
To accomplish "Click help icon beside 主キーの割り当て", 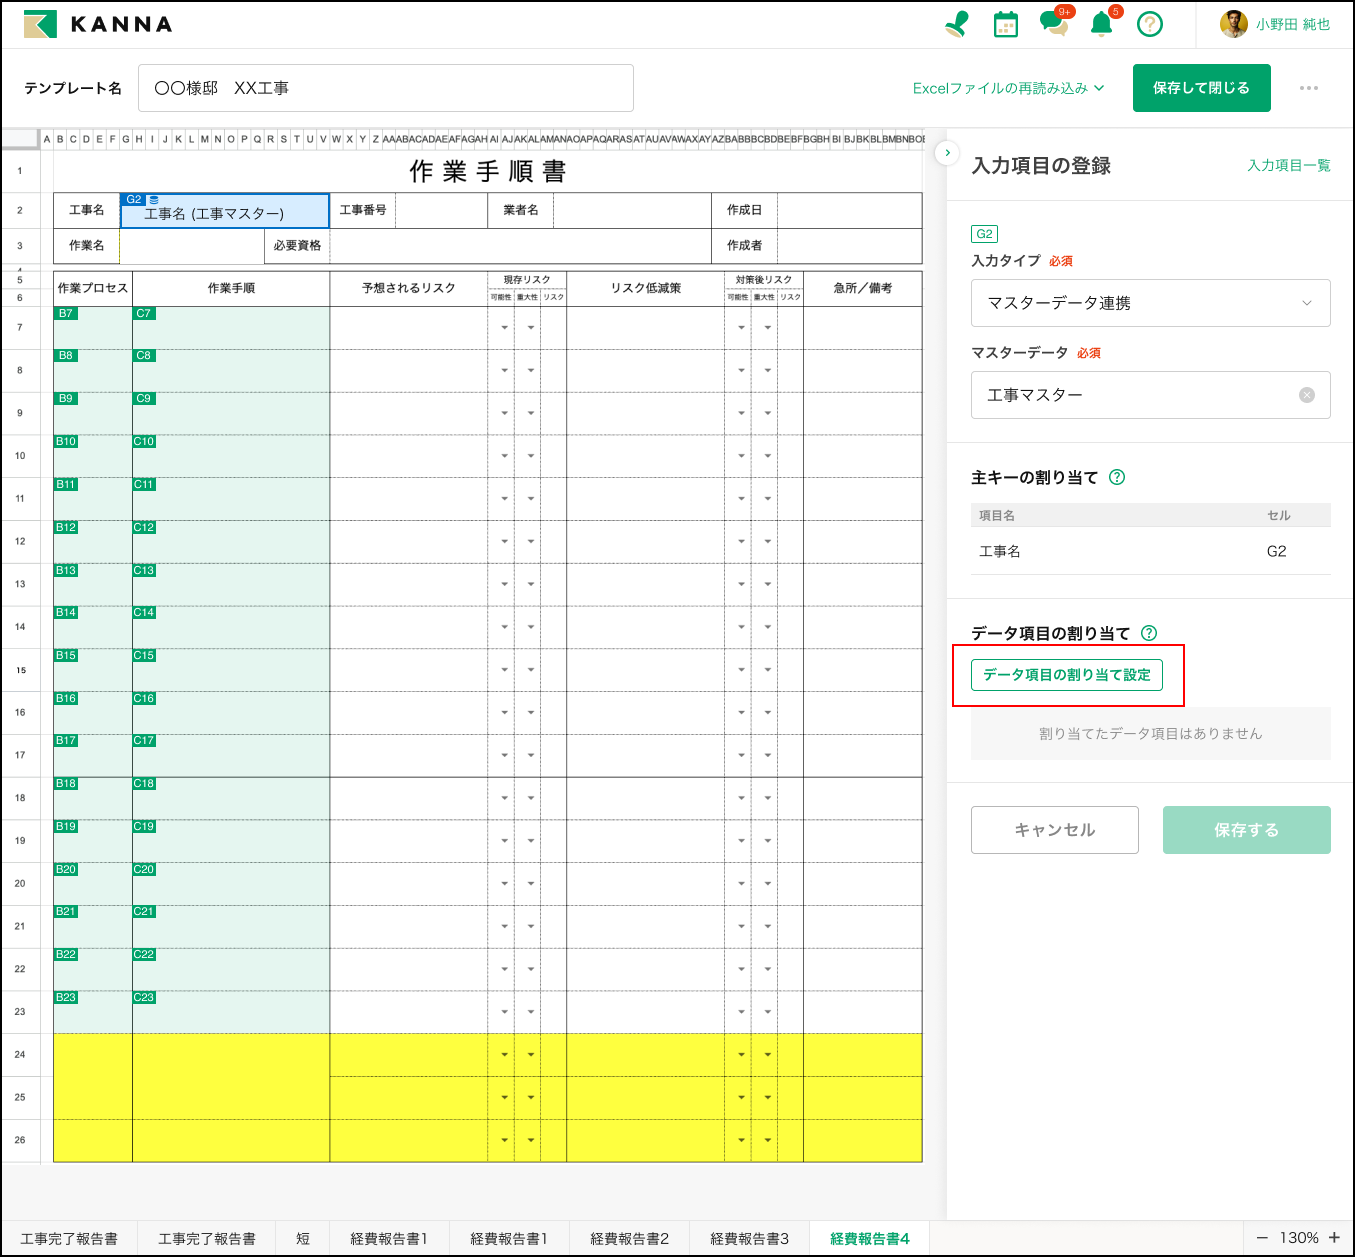I will click(1117, 478).
